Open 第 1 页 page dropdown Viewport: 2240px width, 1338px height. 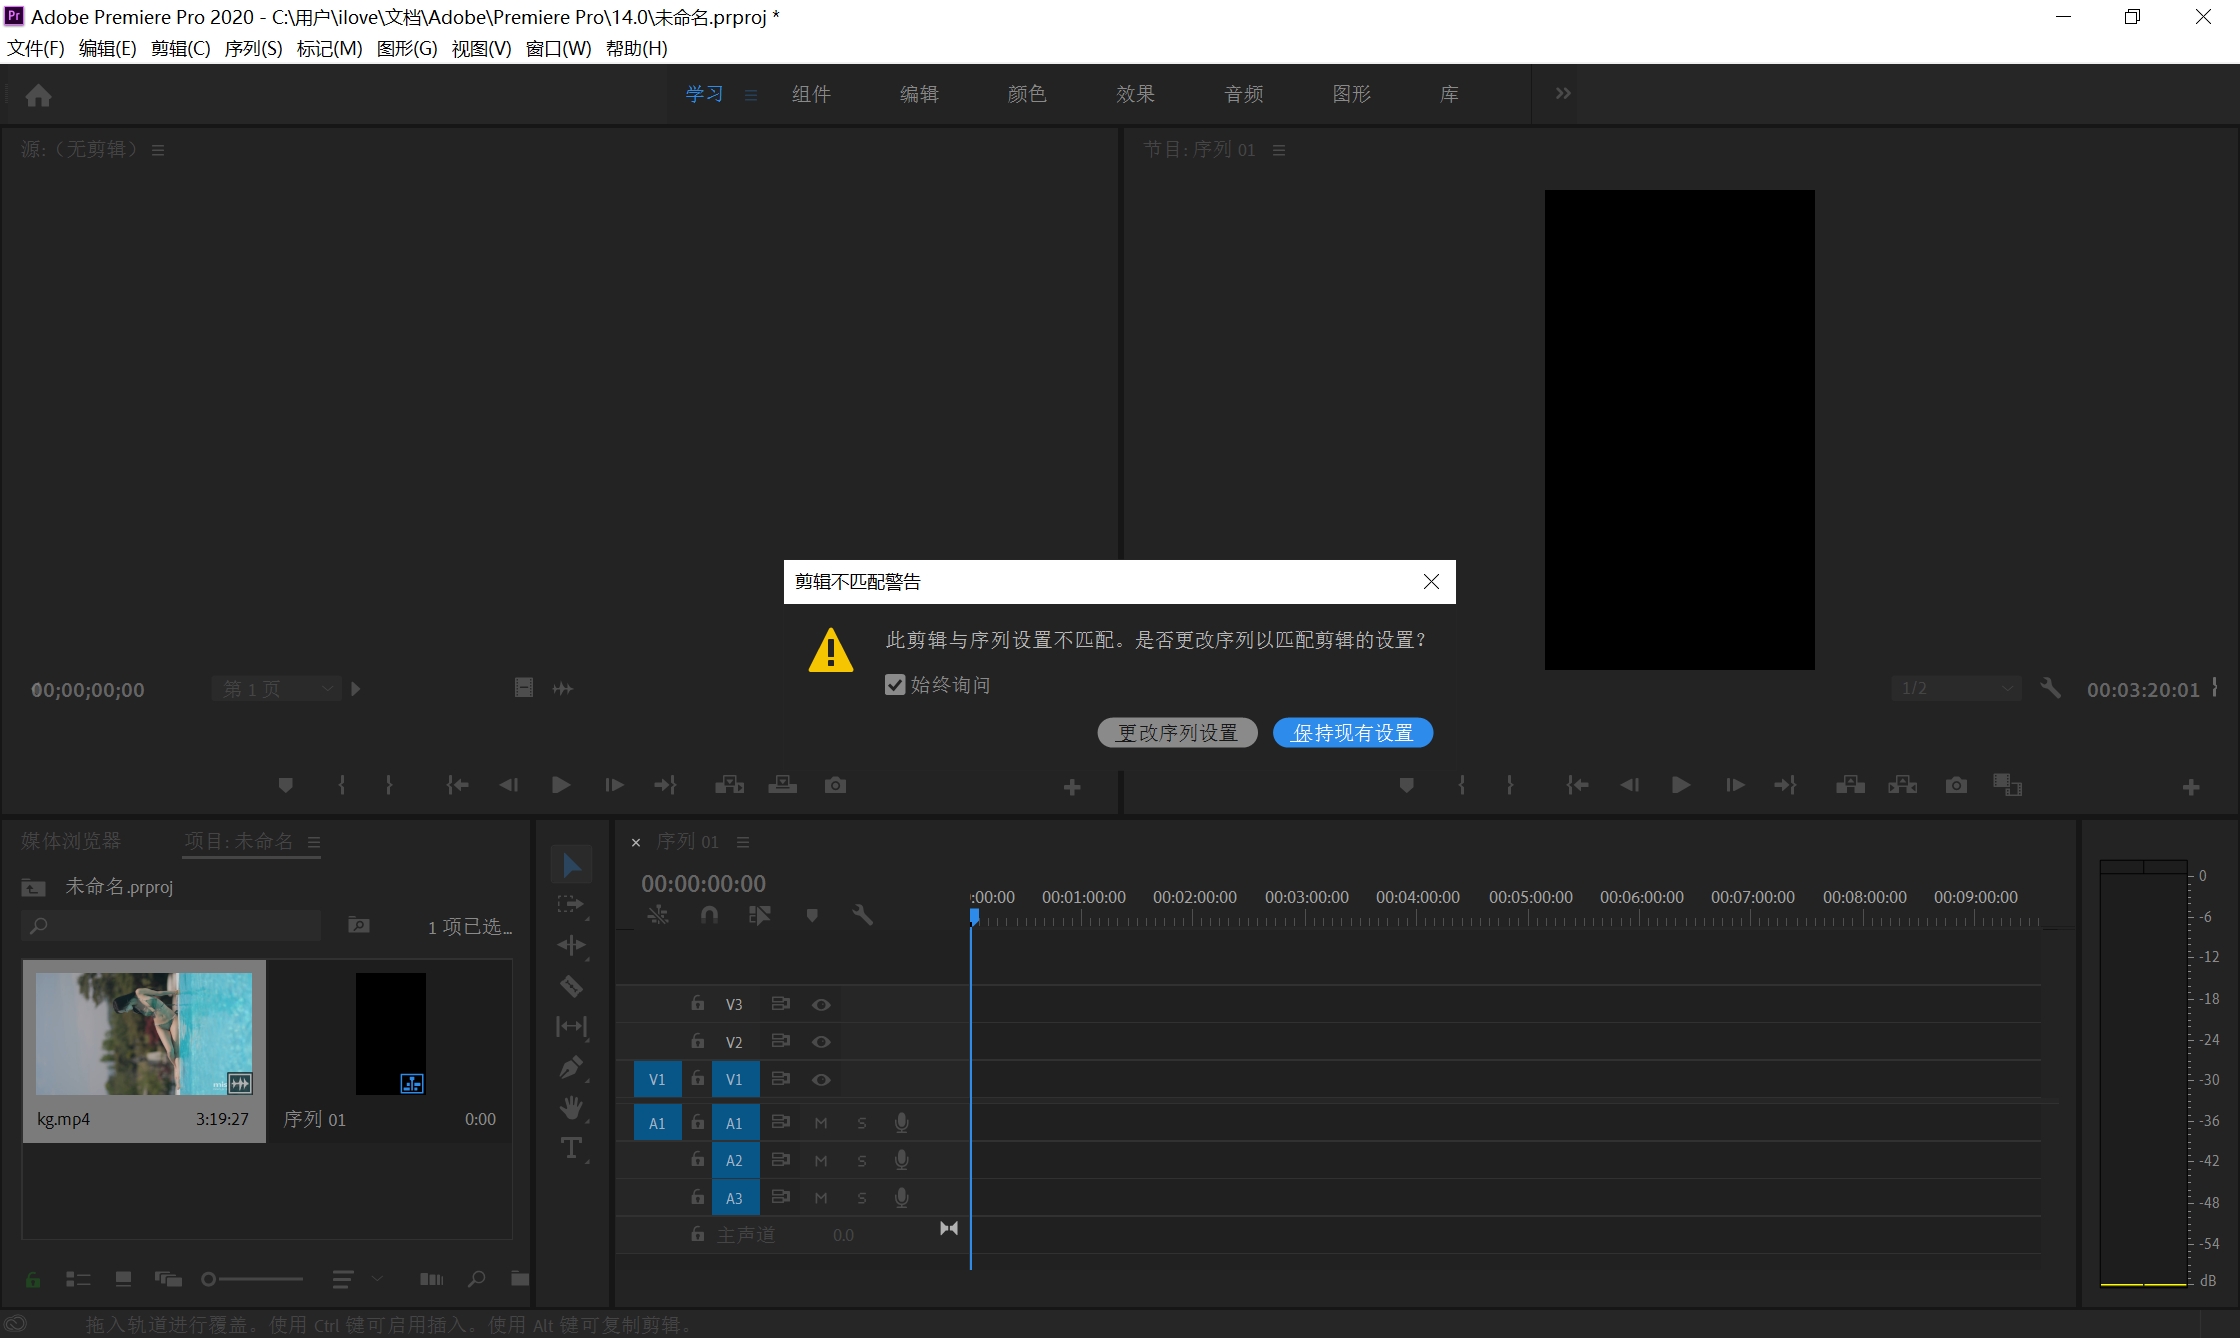pyautogui.click(x=277, y=688)
